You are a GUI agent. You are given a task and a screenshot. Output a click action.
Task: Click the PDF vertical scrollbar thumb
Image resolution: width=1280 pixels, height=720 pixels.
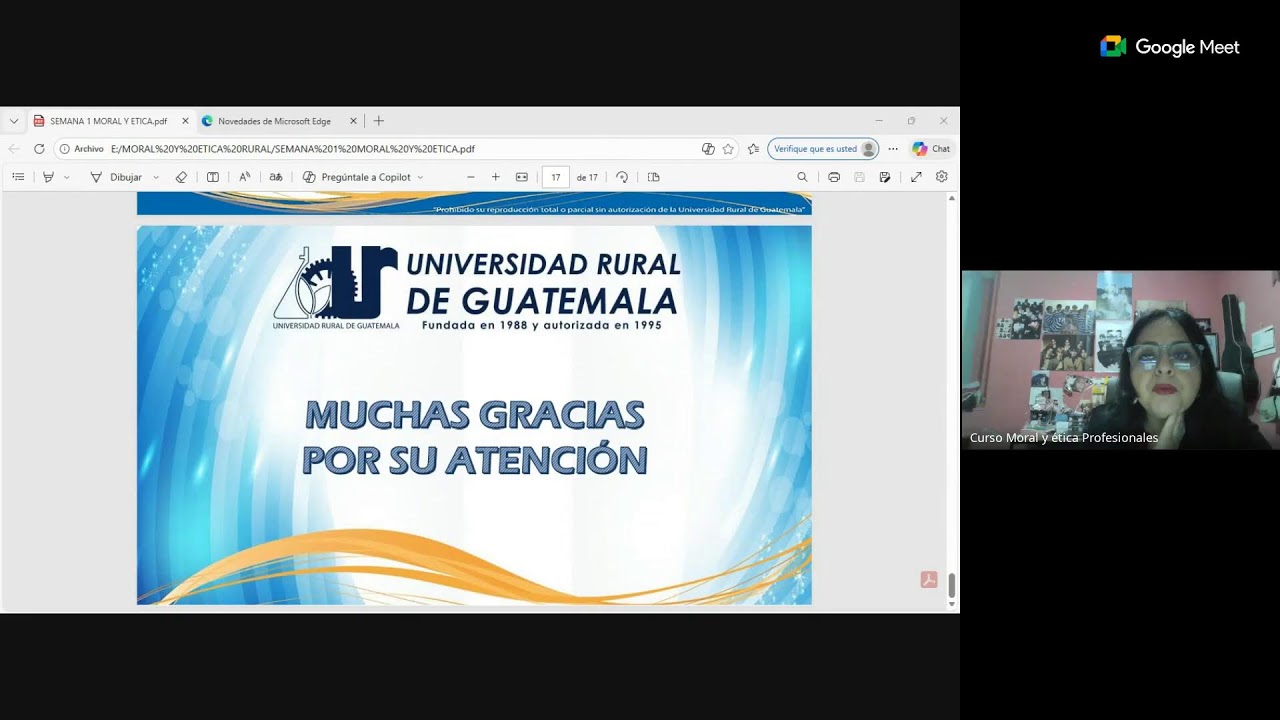(x=951, y=585)
